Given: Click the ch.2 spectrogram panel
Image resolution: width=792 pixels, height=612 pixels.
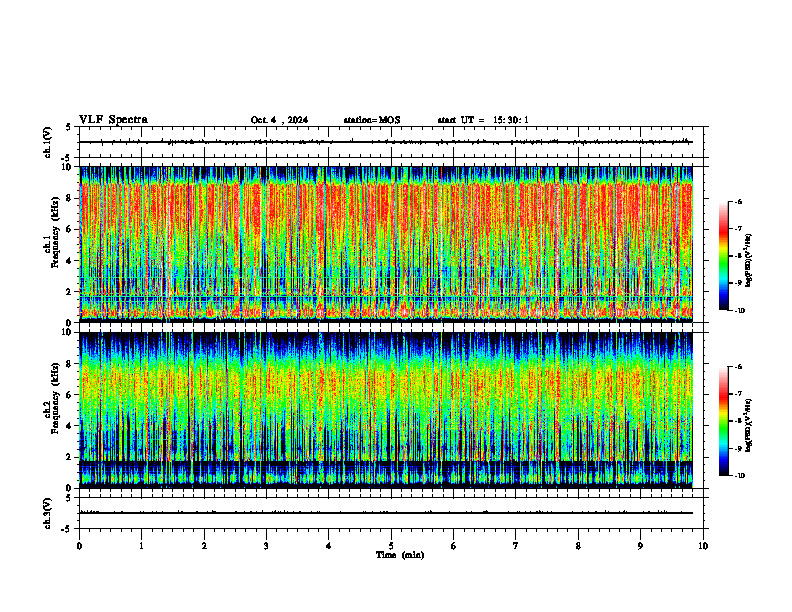Looking at the screenshot, I should click(386, 410).
